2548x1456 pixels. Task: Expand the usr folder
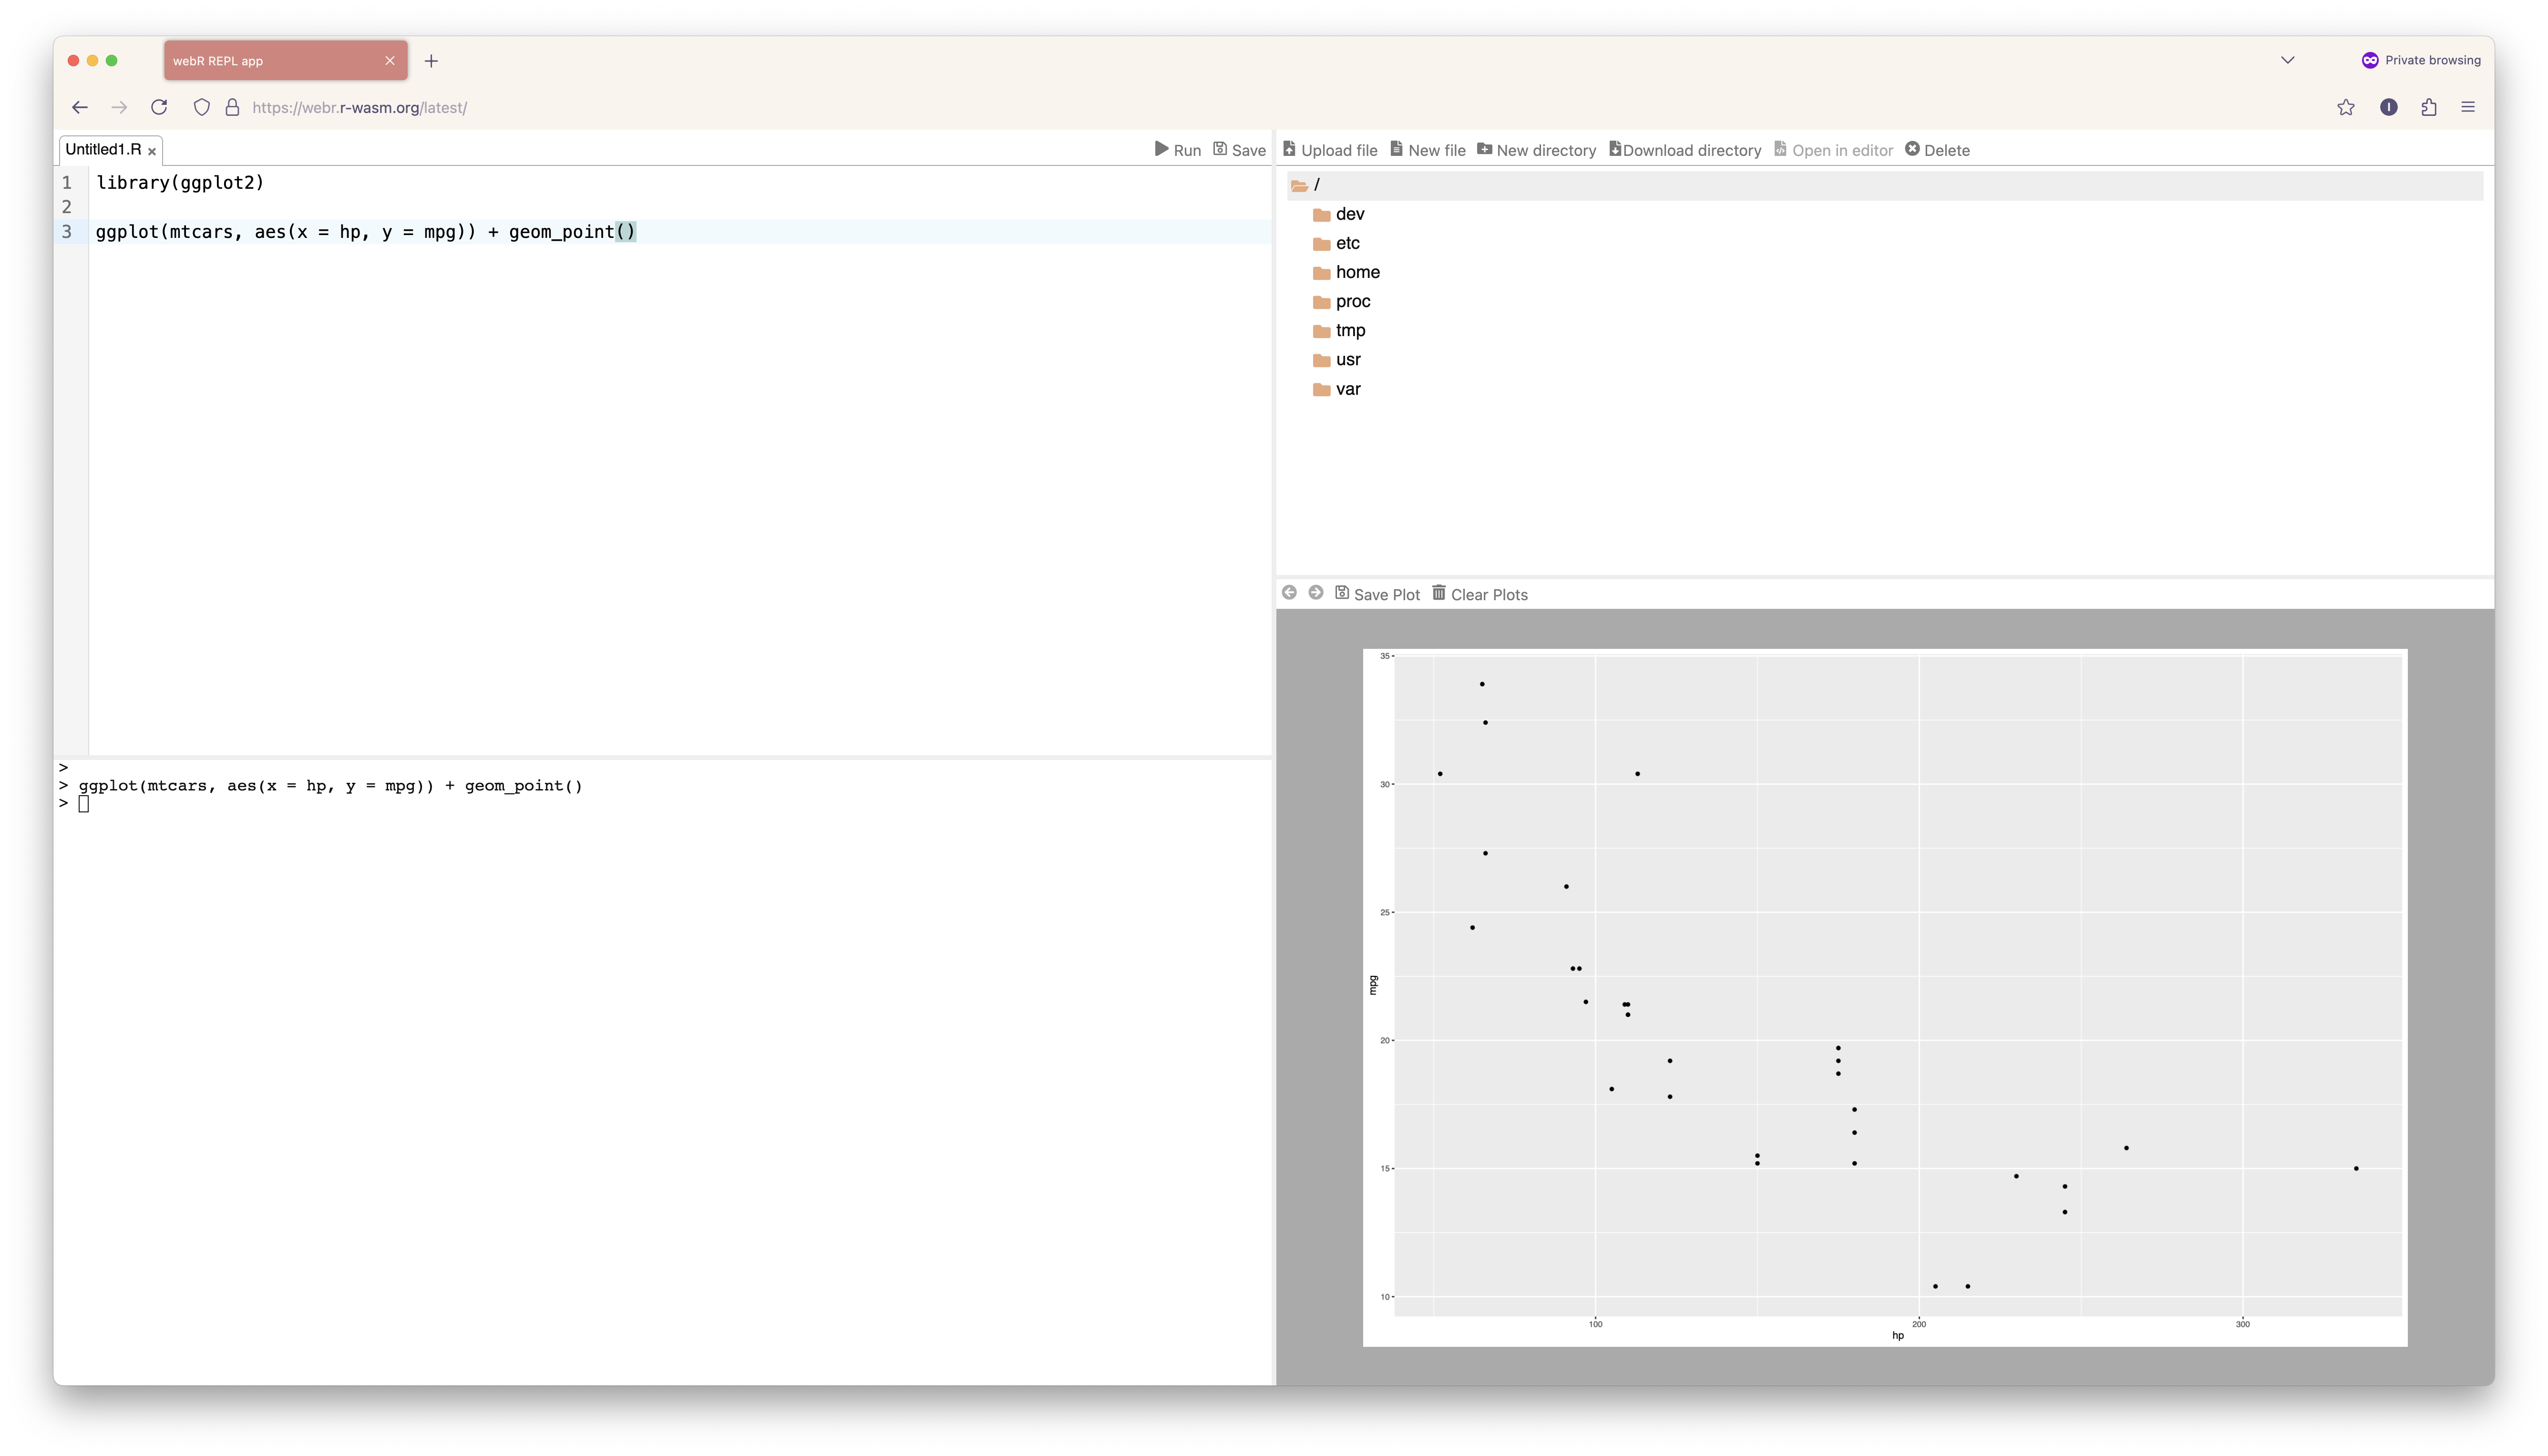click(1347, 360)
